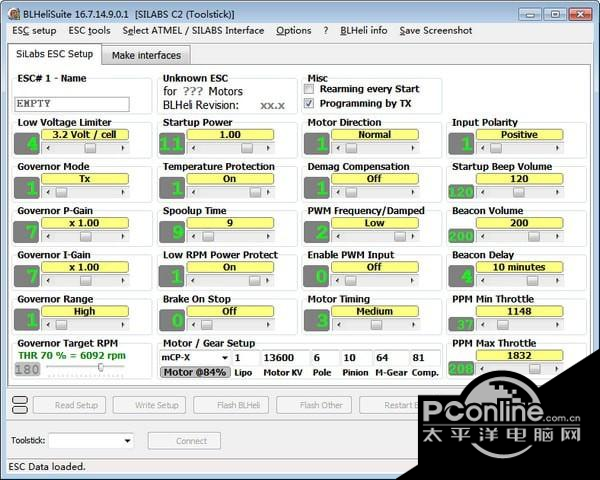This screenshot has width=600, height=480.
Task: Click right arrow of Motor Direction scrollbar
Action: pyautogui.click(x=413, y=148)
